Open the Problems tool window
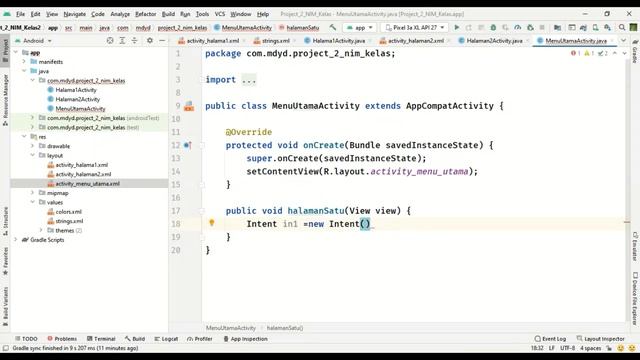 point(62,339)
